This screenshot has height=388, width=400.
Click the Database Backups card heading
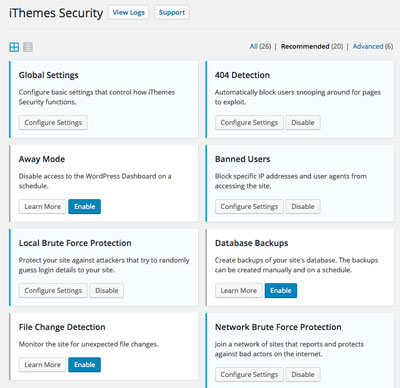(x=252, y=243)
